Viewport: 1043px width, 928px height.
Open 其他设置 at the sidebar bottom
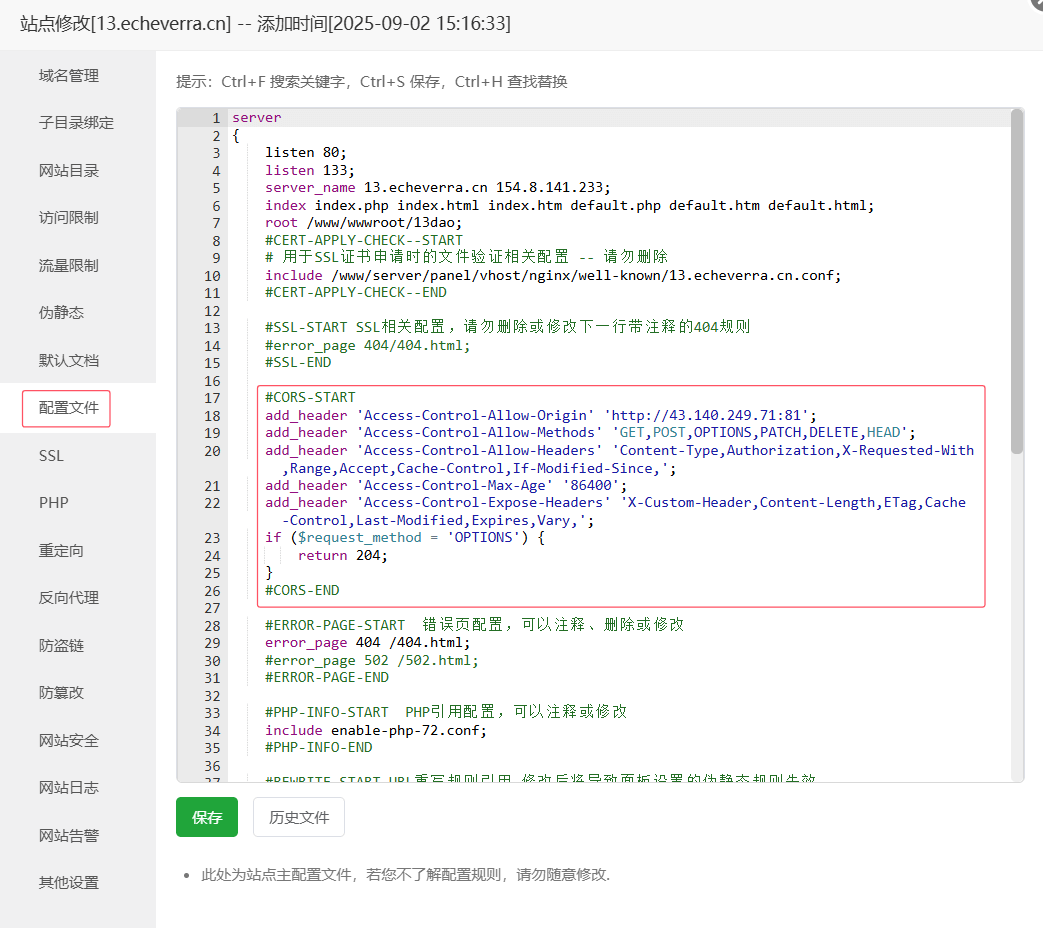(x=69, y=883)
